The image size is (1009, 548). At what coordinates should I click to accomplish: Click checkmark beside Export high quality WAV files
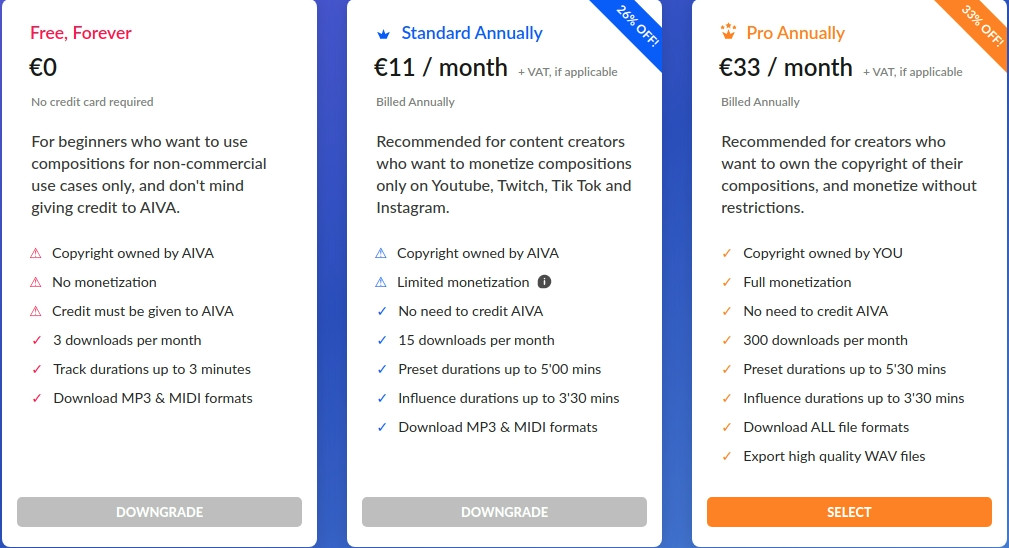point(727,456)
